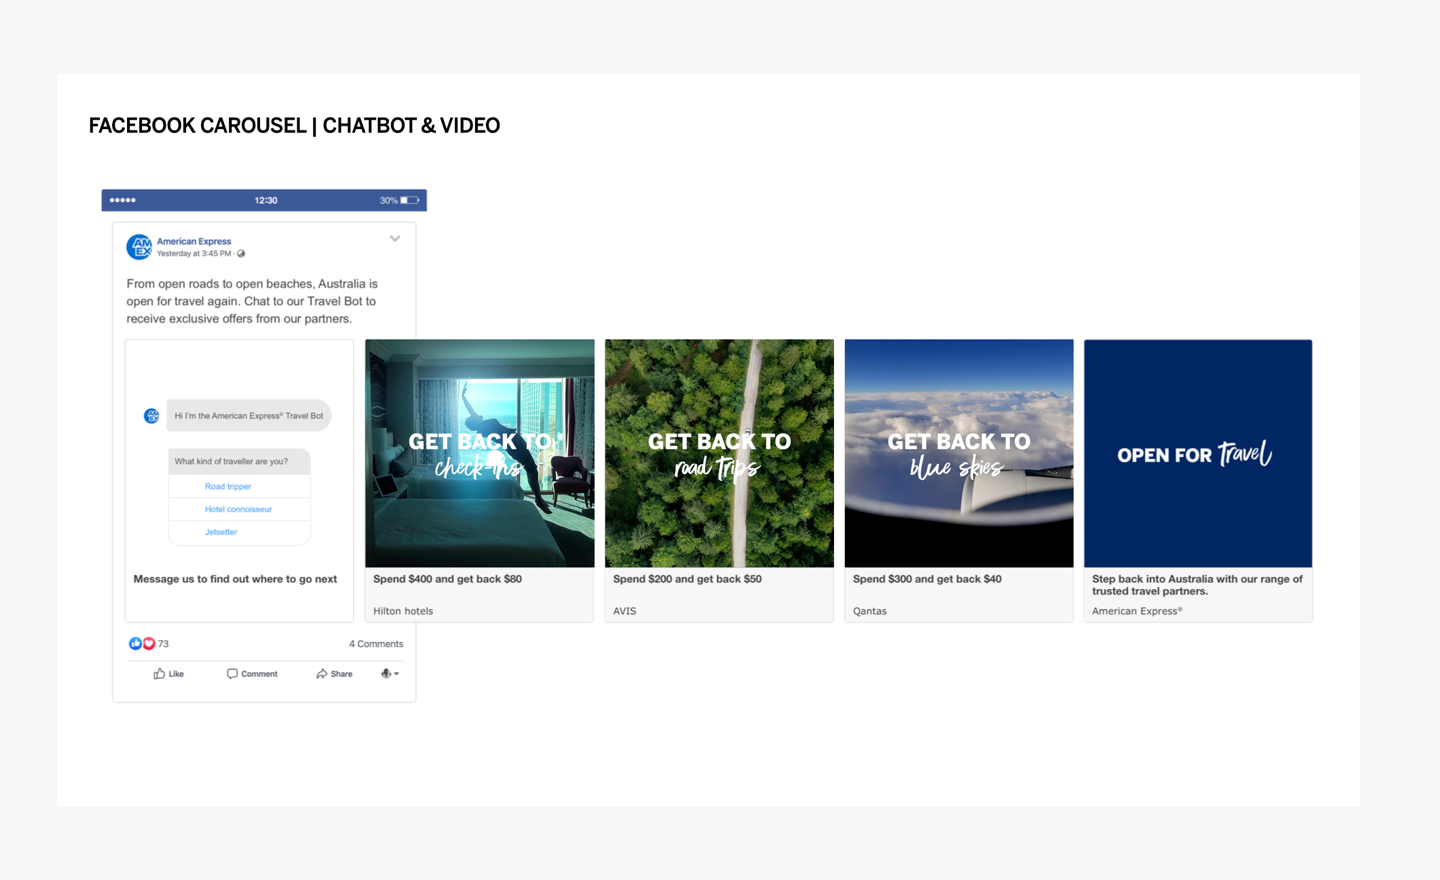Image resolution: width=1440 pixels, height=880 pixels.
Task: Click the Travel Bot avatar icon in chat
Action: 151,416
